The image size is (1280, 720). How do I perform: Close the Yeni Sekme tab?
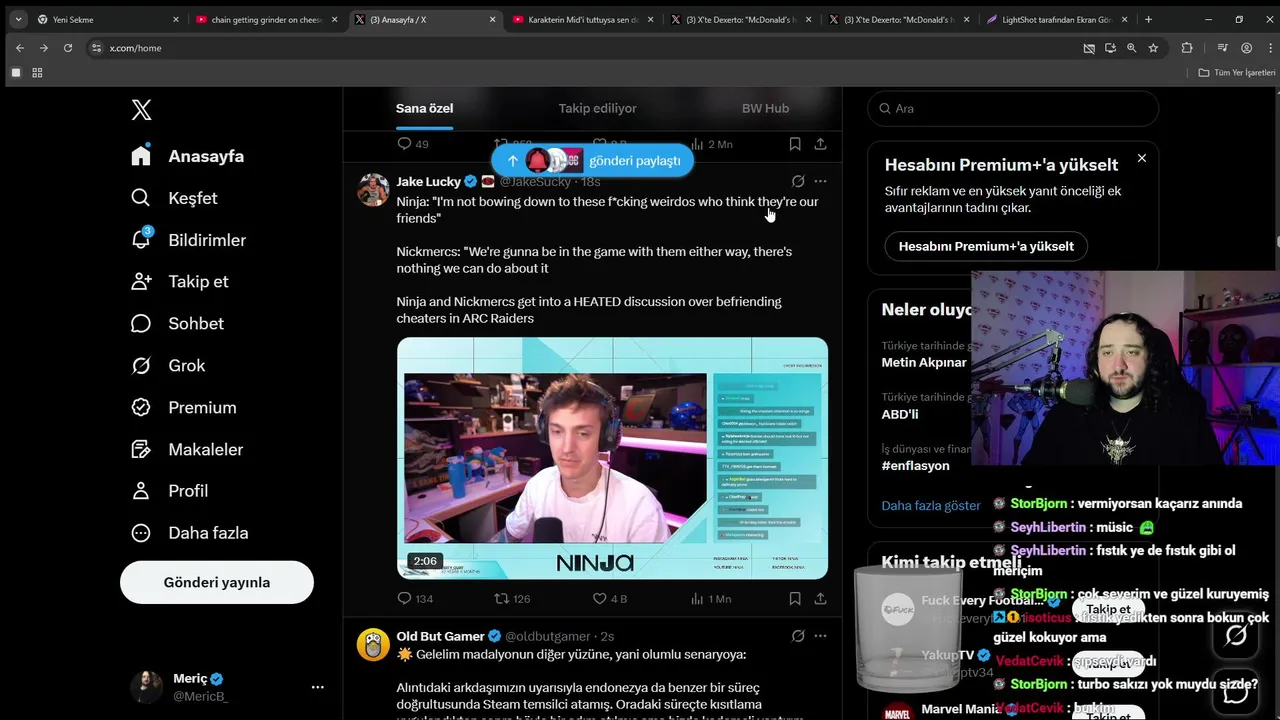coord(175,19)
